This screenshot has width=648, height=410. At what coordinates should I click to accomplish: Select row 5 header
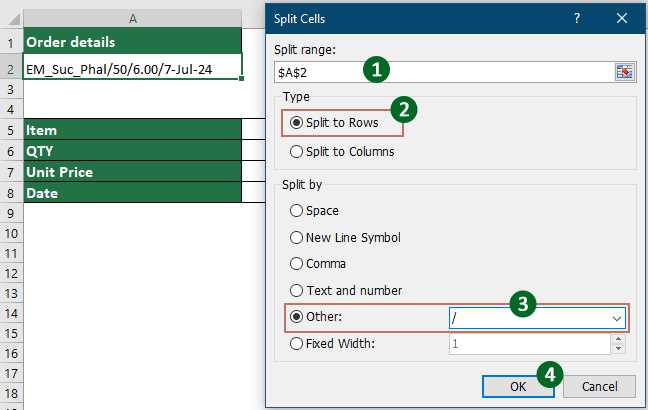pyautogui.click(x=12, y=130)
